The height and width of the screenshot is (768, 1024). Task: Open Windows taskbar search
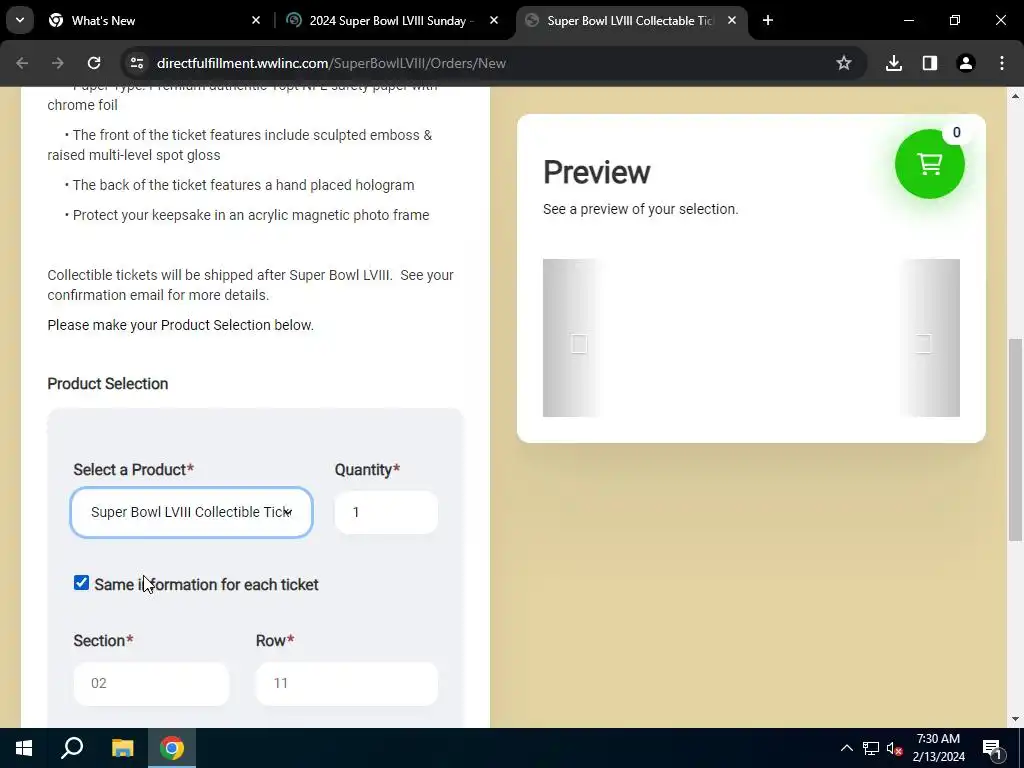tap(72, 748)
